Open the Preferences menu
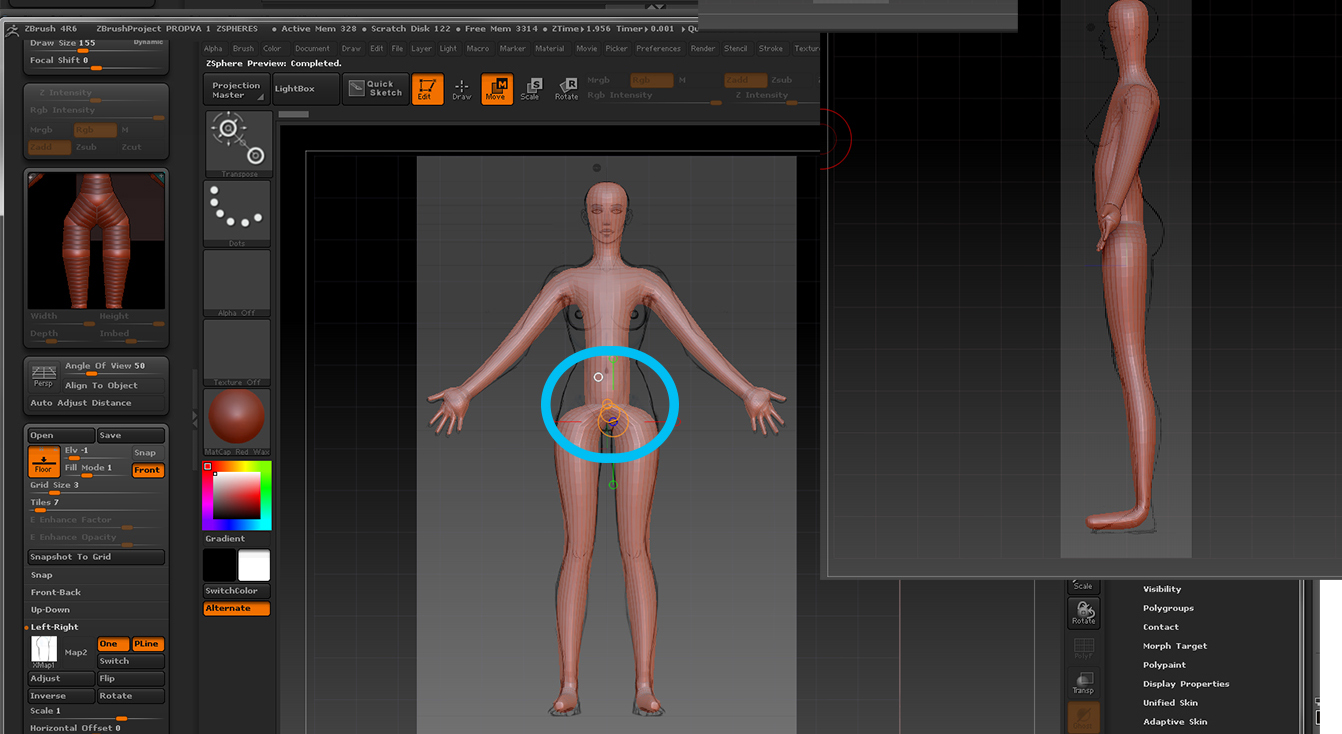 (x=658, y=48)
